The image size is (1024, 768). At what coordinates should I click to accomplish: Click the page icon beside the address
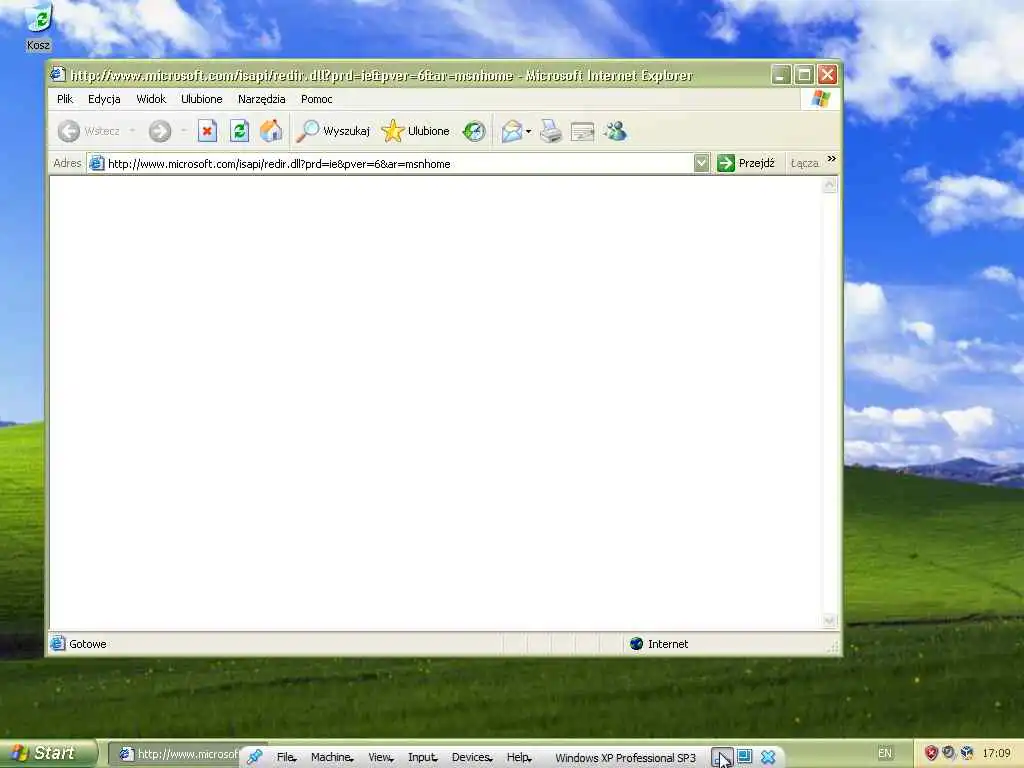coord(97,163)
